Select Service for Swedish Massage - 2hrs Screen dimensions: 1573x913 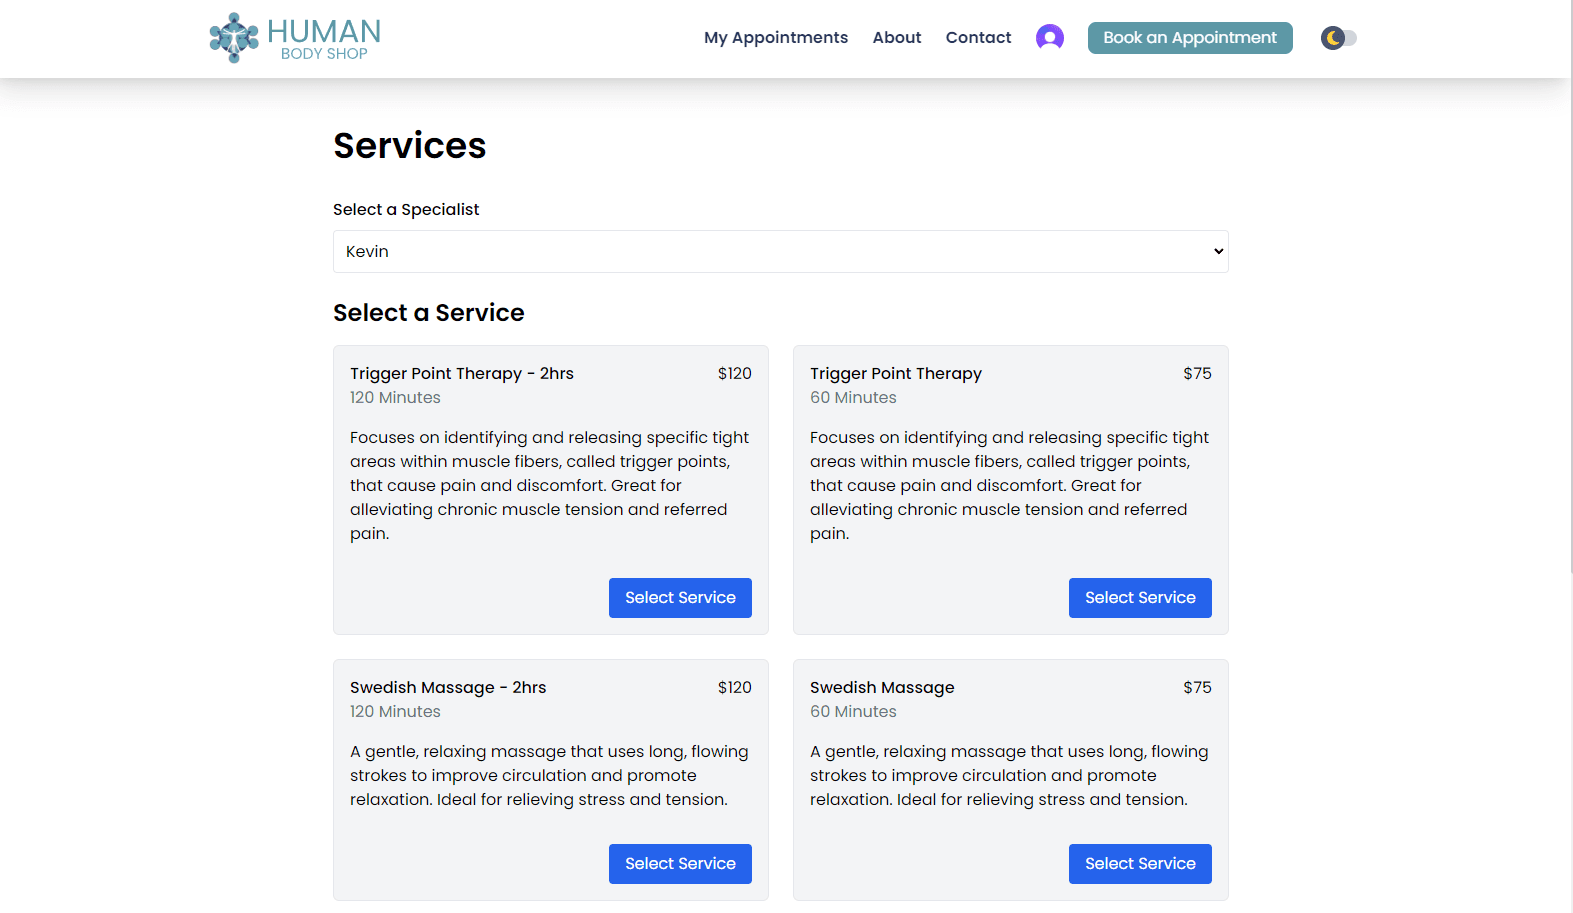pyautogui.click(x=680, y=864)
